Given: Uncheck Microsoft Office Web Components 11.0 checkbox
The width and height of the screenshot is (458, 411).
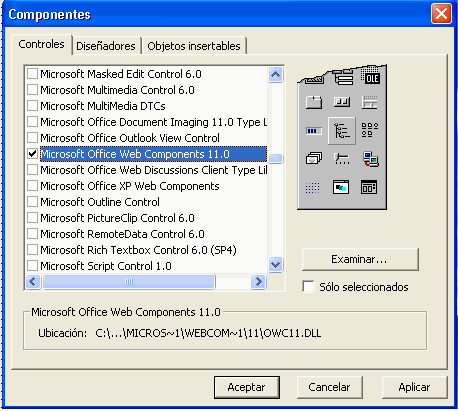Looking at the screenshot, I should (32, 154).
